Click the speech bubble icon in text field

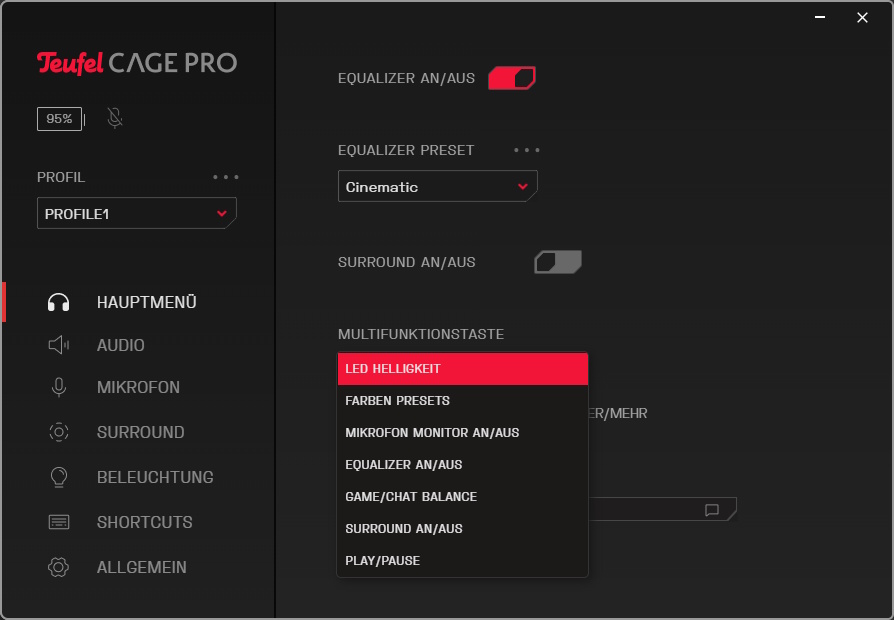click(x=712, y=510)
